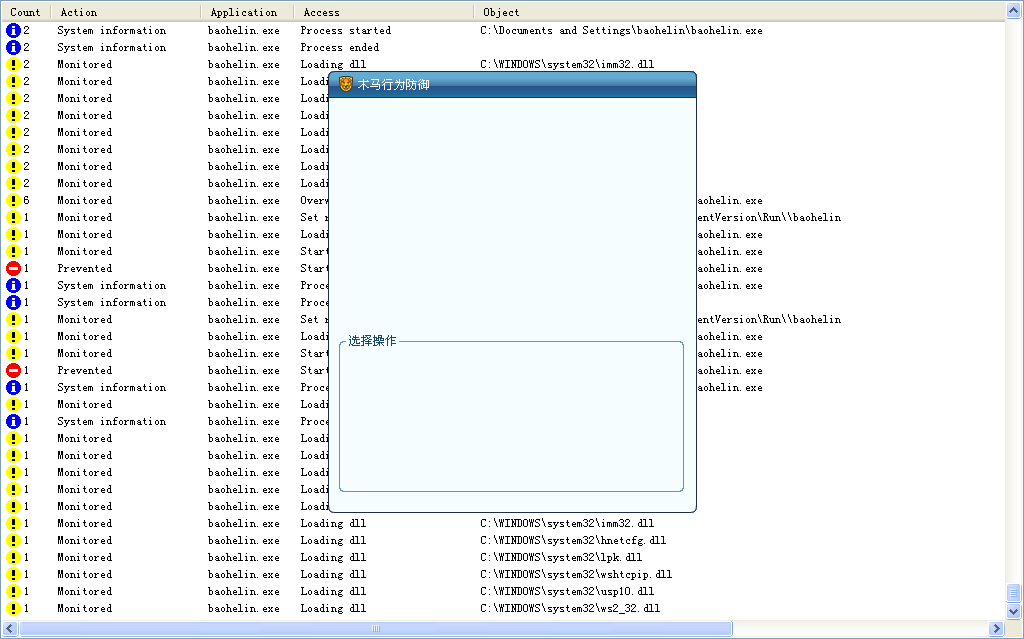The image size is (1024, 639).
Task: Click the info icon on the Process started row
Action: click(x=13, y=31)
